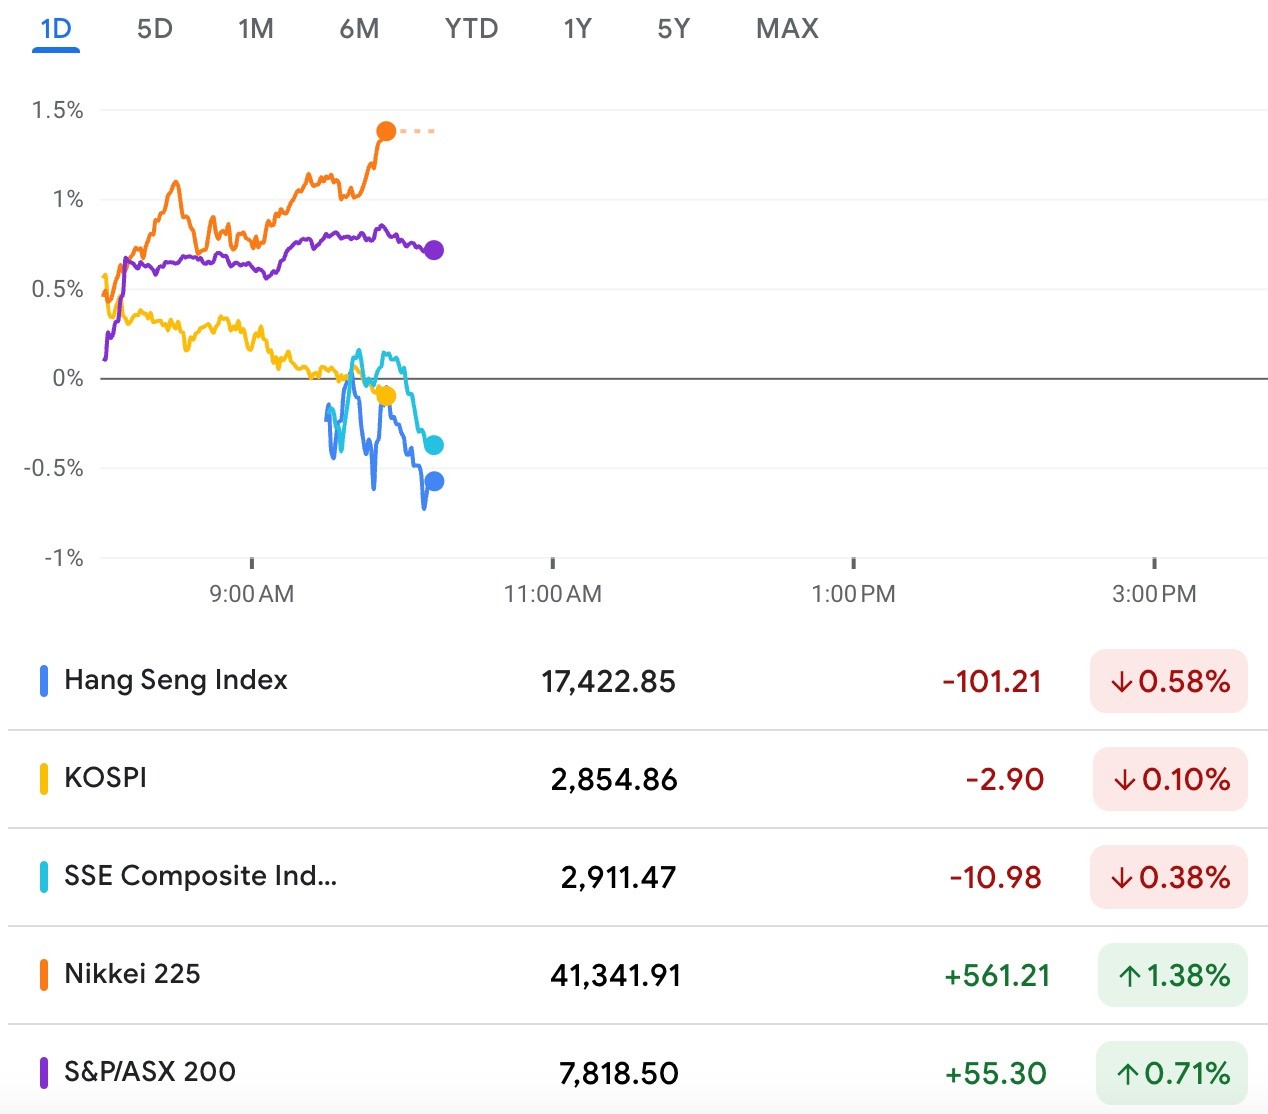
Task: Click the yellow KOSPI color marker
Action: pos(44,778)
